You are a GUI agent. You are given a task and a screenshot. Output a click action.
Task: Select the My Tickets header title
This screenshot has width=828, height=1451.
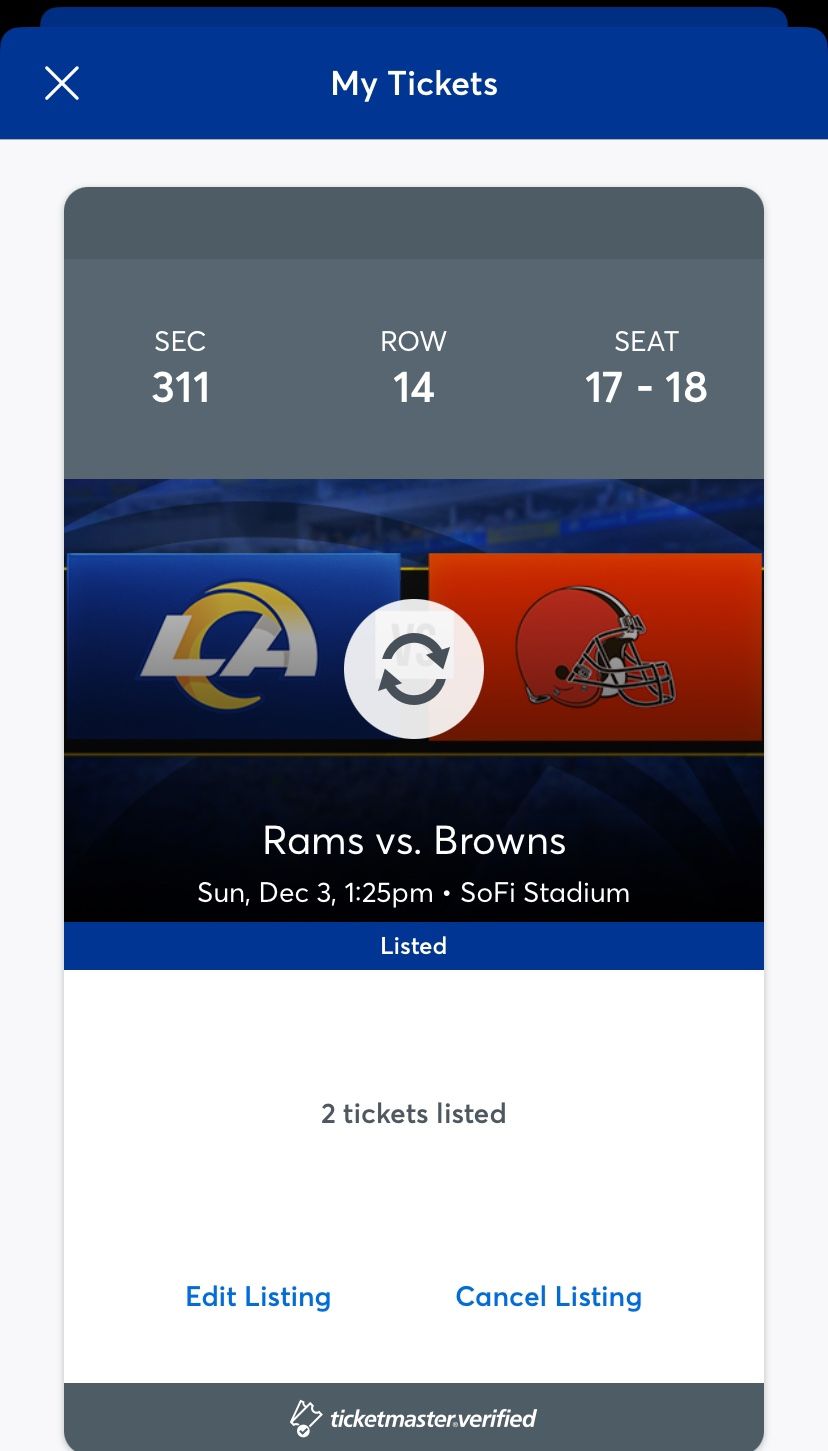413,84
